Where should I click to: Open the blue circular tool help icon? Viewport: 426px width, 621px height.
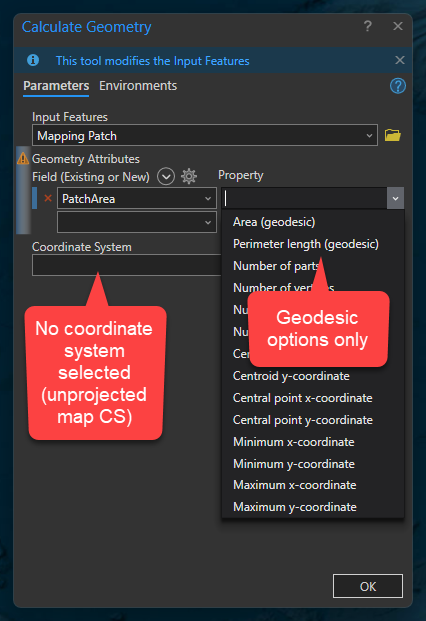click(397, 86)
